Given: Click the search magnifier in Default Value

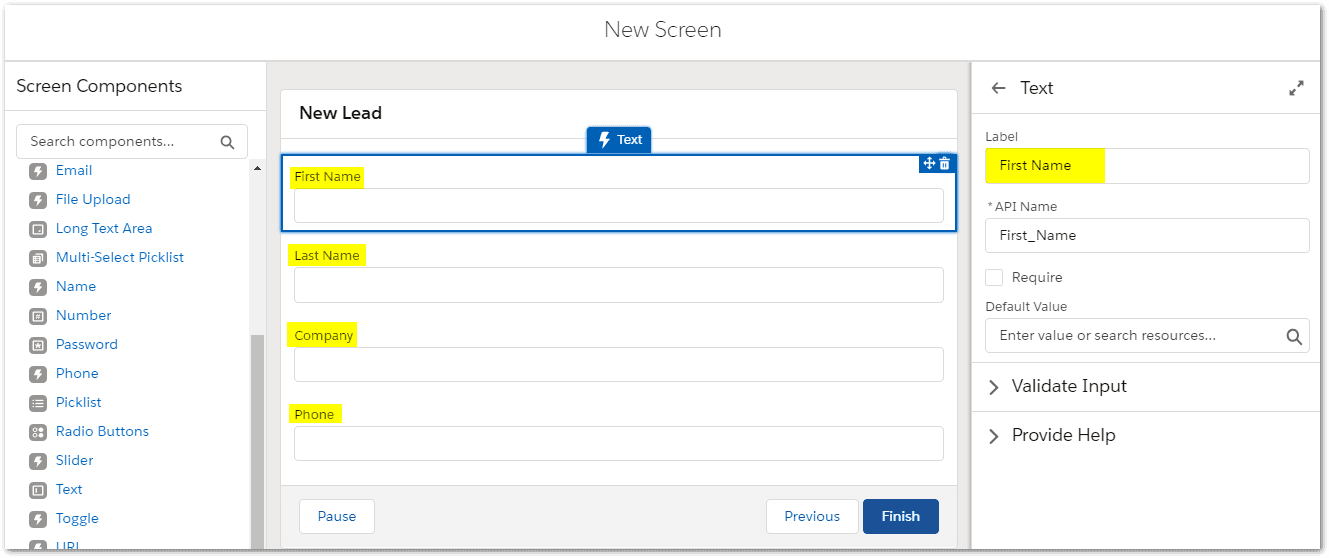Looking at the screenshot, I should 1293,336.
